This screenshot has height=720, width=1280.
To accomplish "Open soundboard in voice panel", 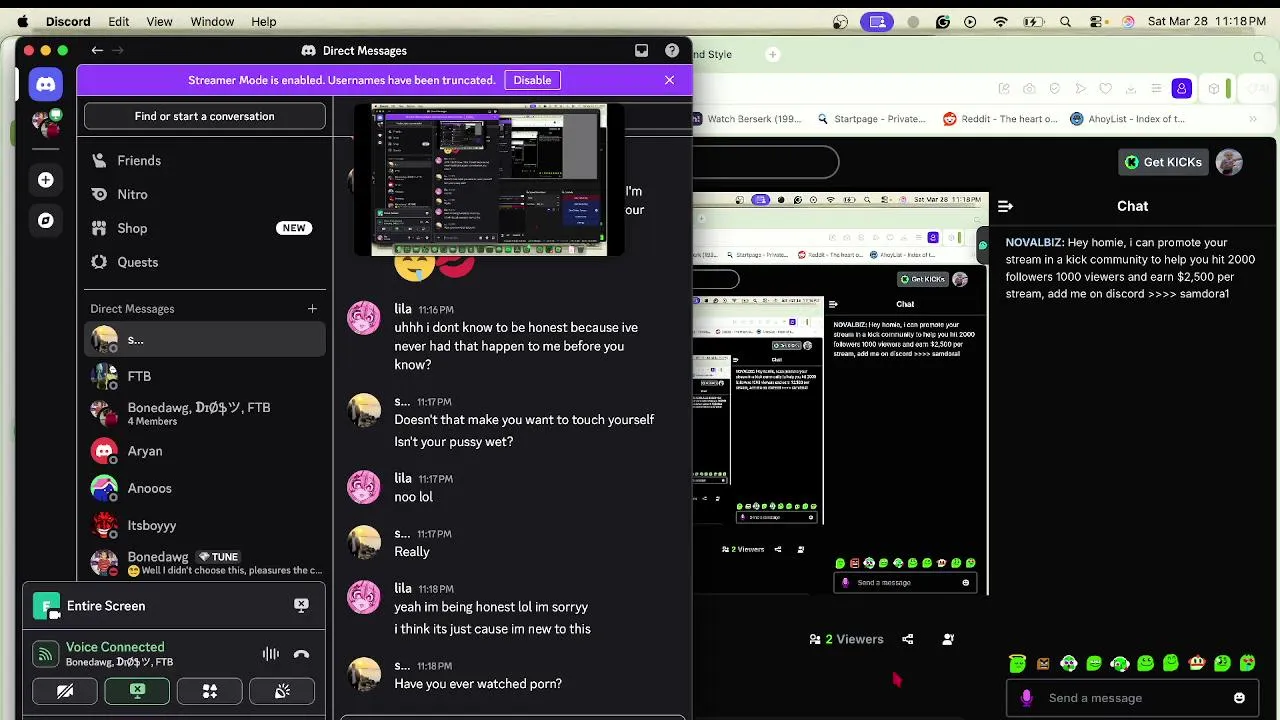I will point(282,691).
